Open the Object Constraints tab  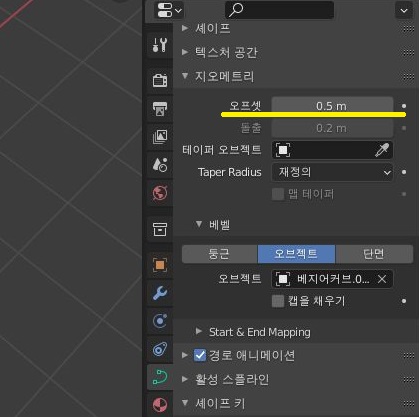coord(160,349)
